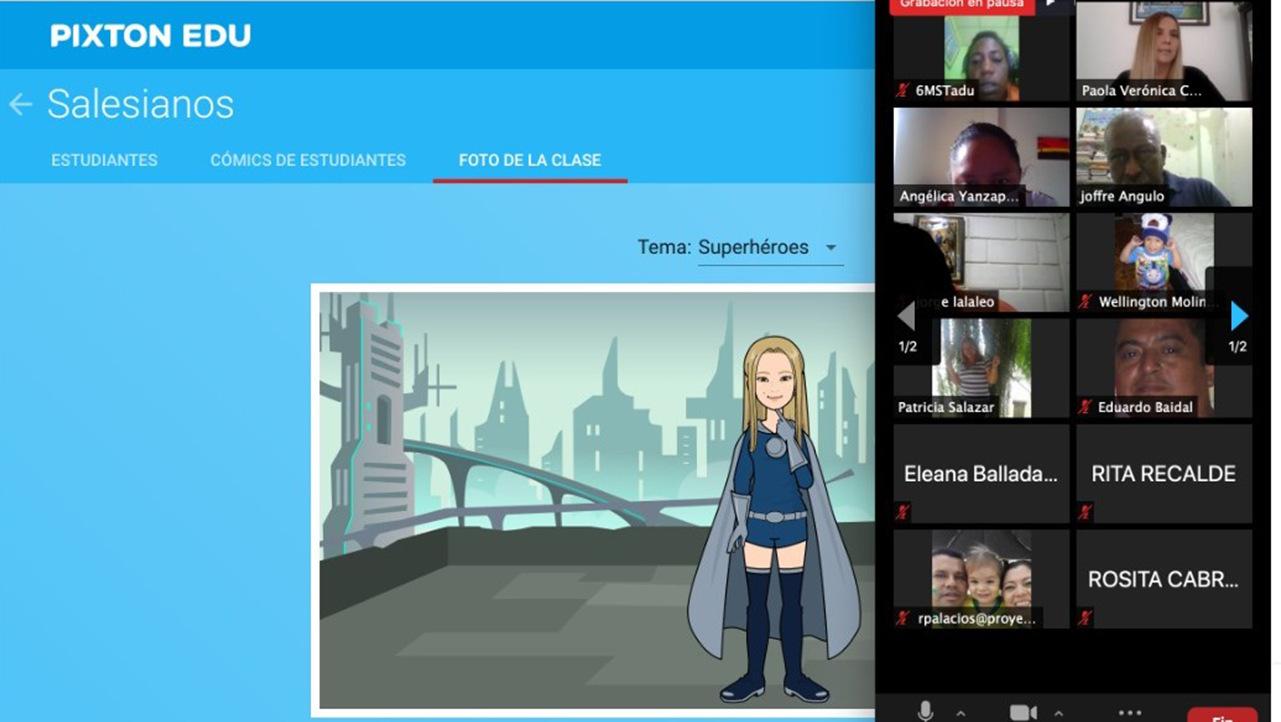Open the Zoom more options ellipsis
1281x722 pixels.
click(1130, 712)
